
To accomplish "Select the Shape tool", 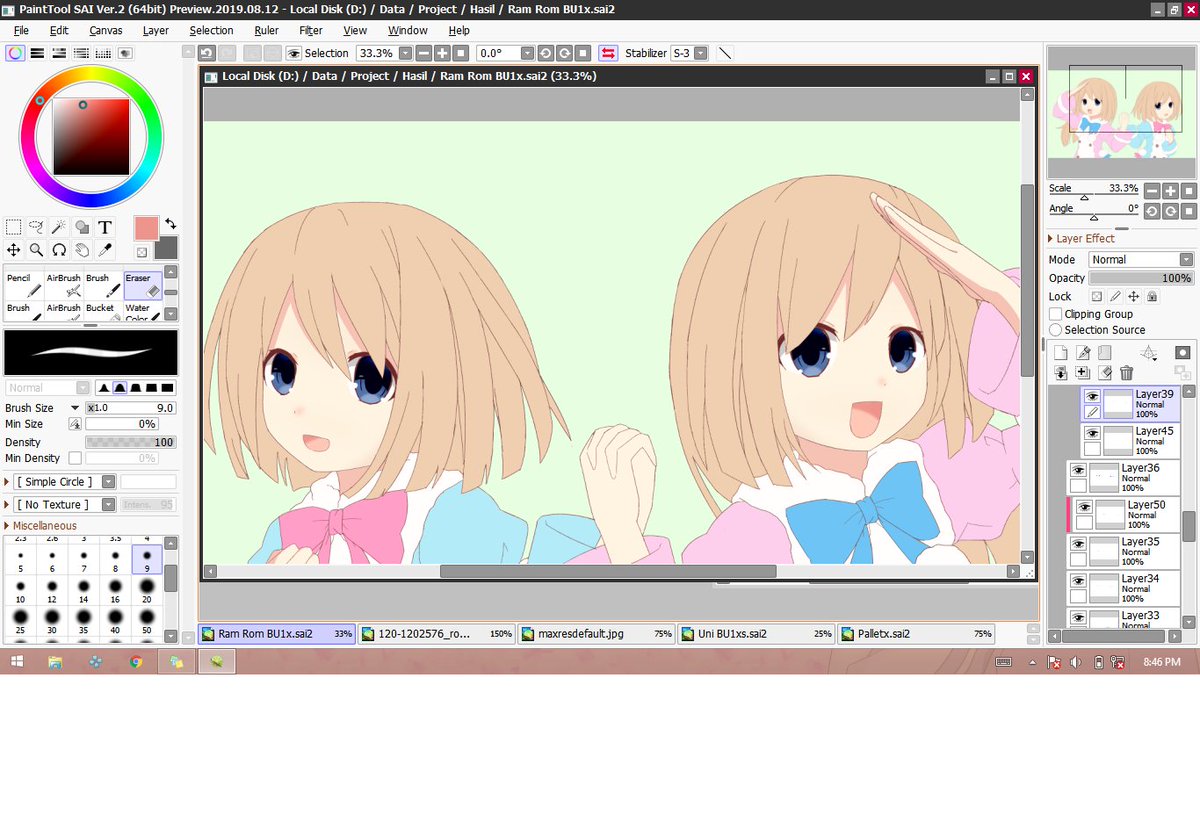I will click(82, 227).
